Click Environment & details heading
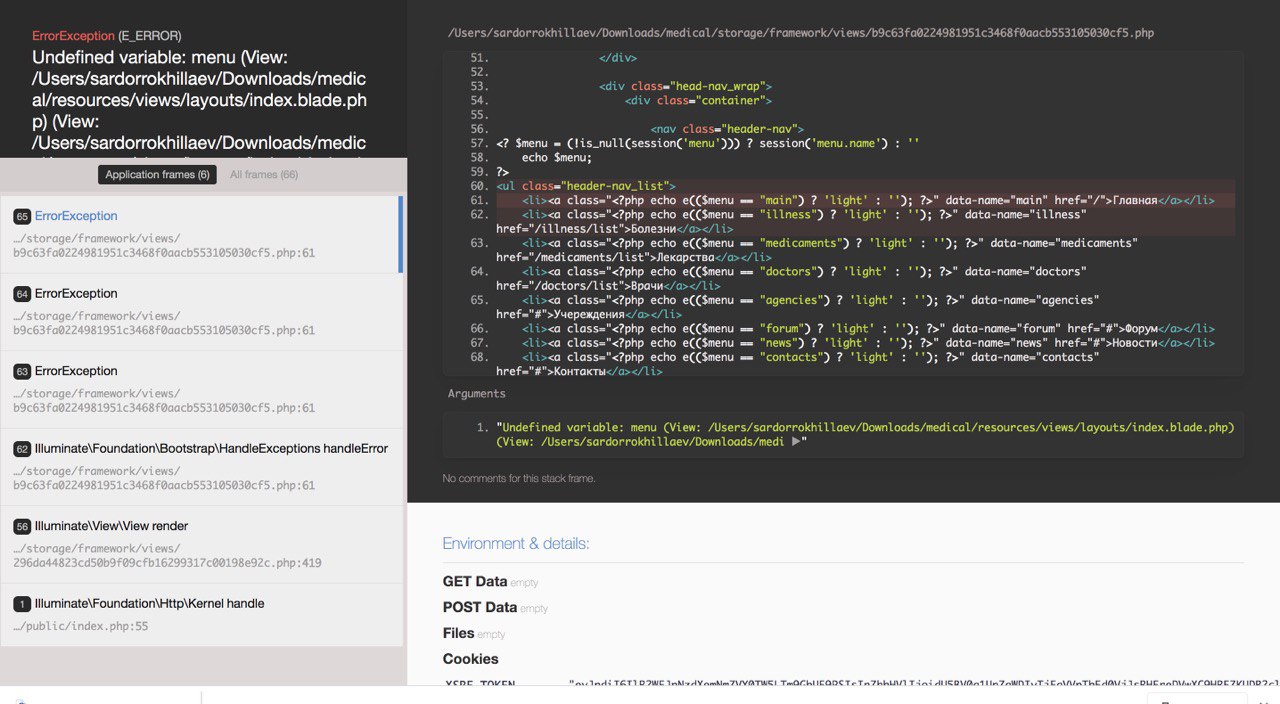The width and height of the screenshot is (1280, 704). click(516, 543)
